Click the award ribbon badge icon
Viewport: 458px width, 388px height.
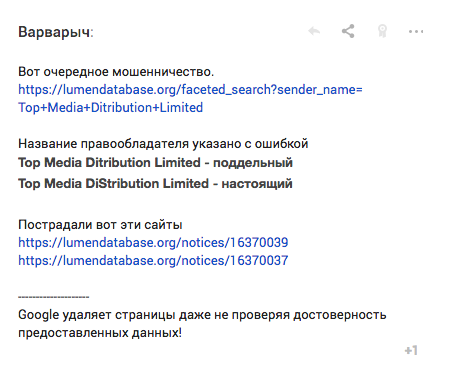(382, 31)
